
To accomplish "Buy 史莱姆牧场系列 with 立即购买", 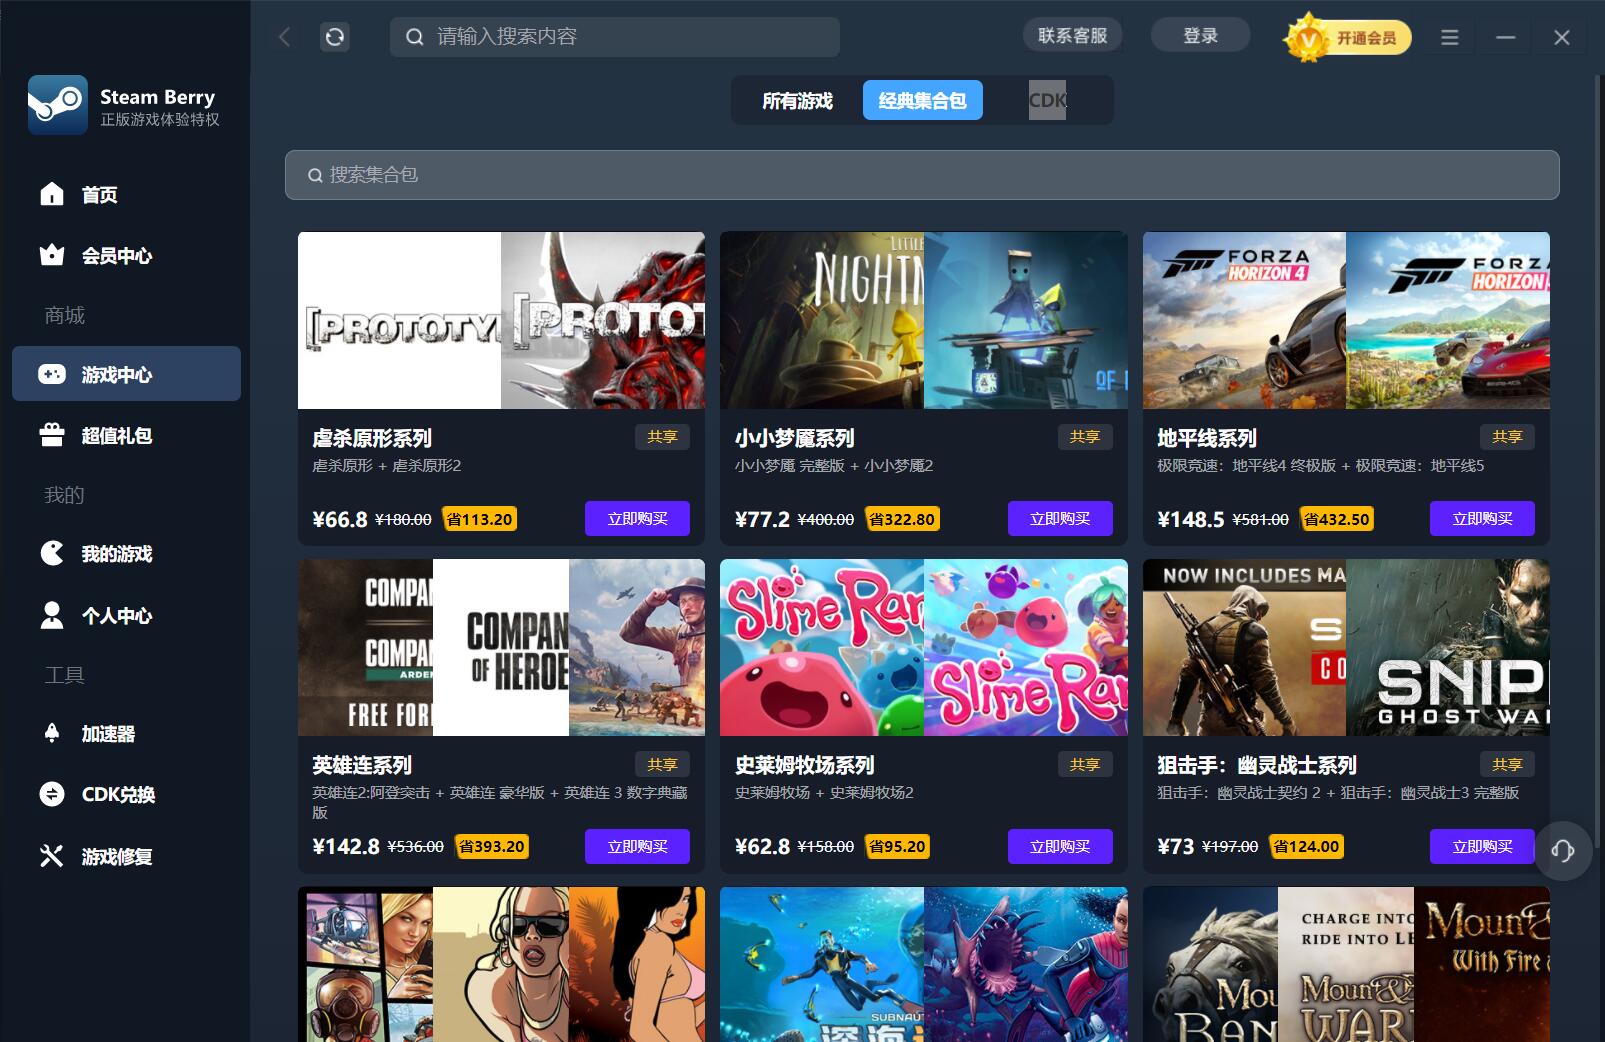I will tap(1060, 847).
